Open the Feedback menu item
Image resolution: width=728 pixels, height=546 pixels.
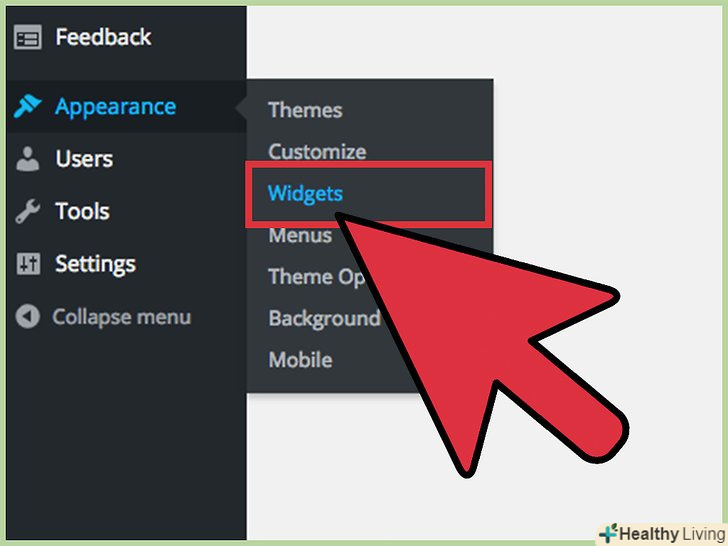103,37
